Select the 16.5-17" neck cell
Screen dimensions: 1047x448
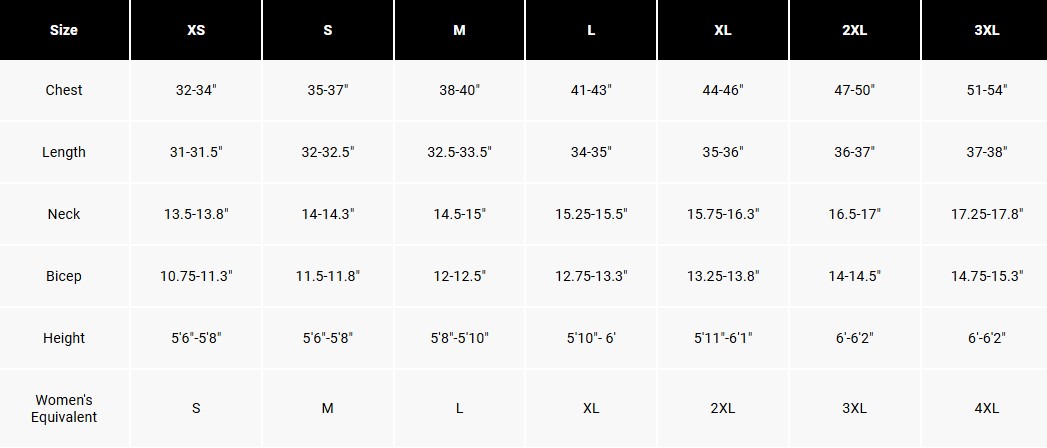tap(855, 214)
